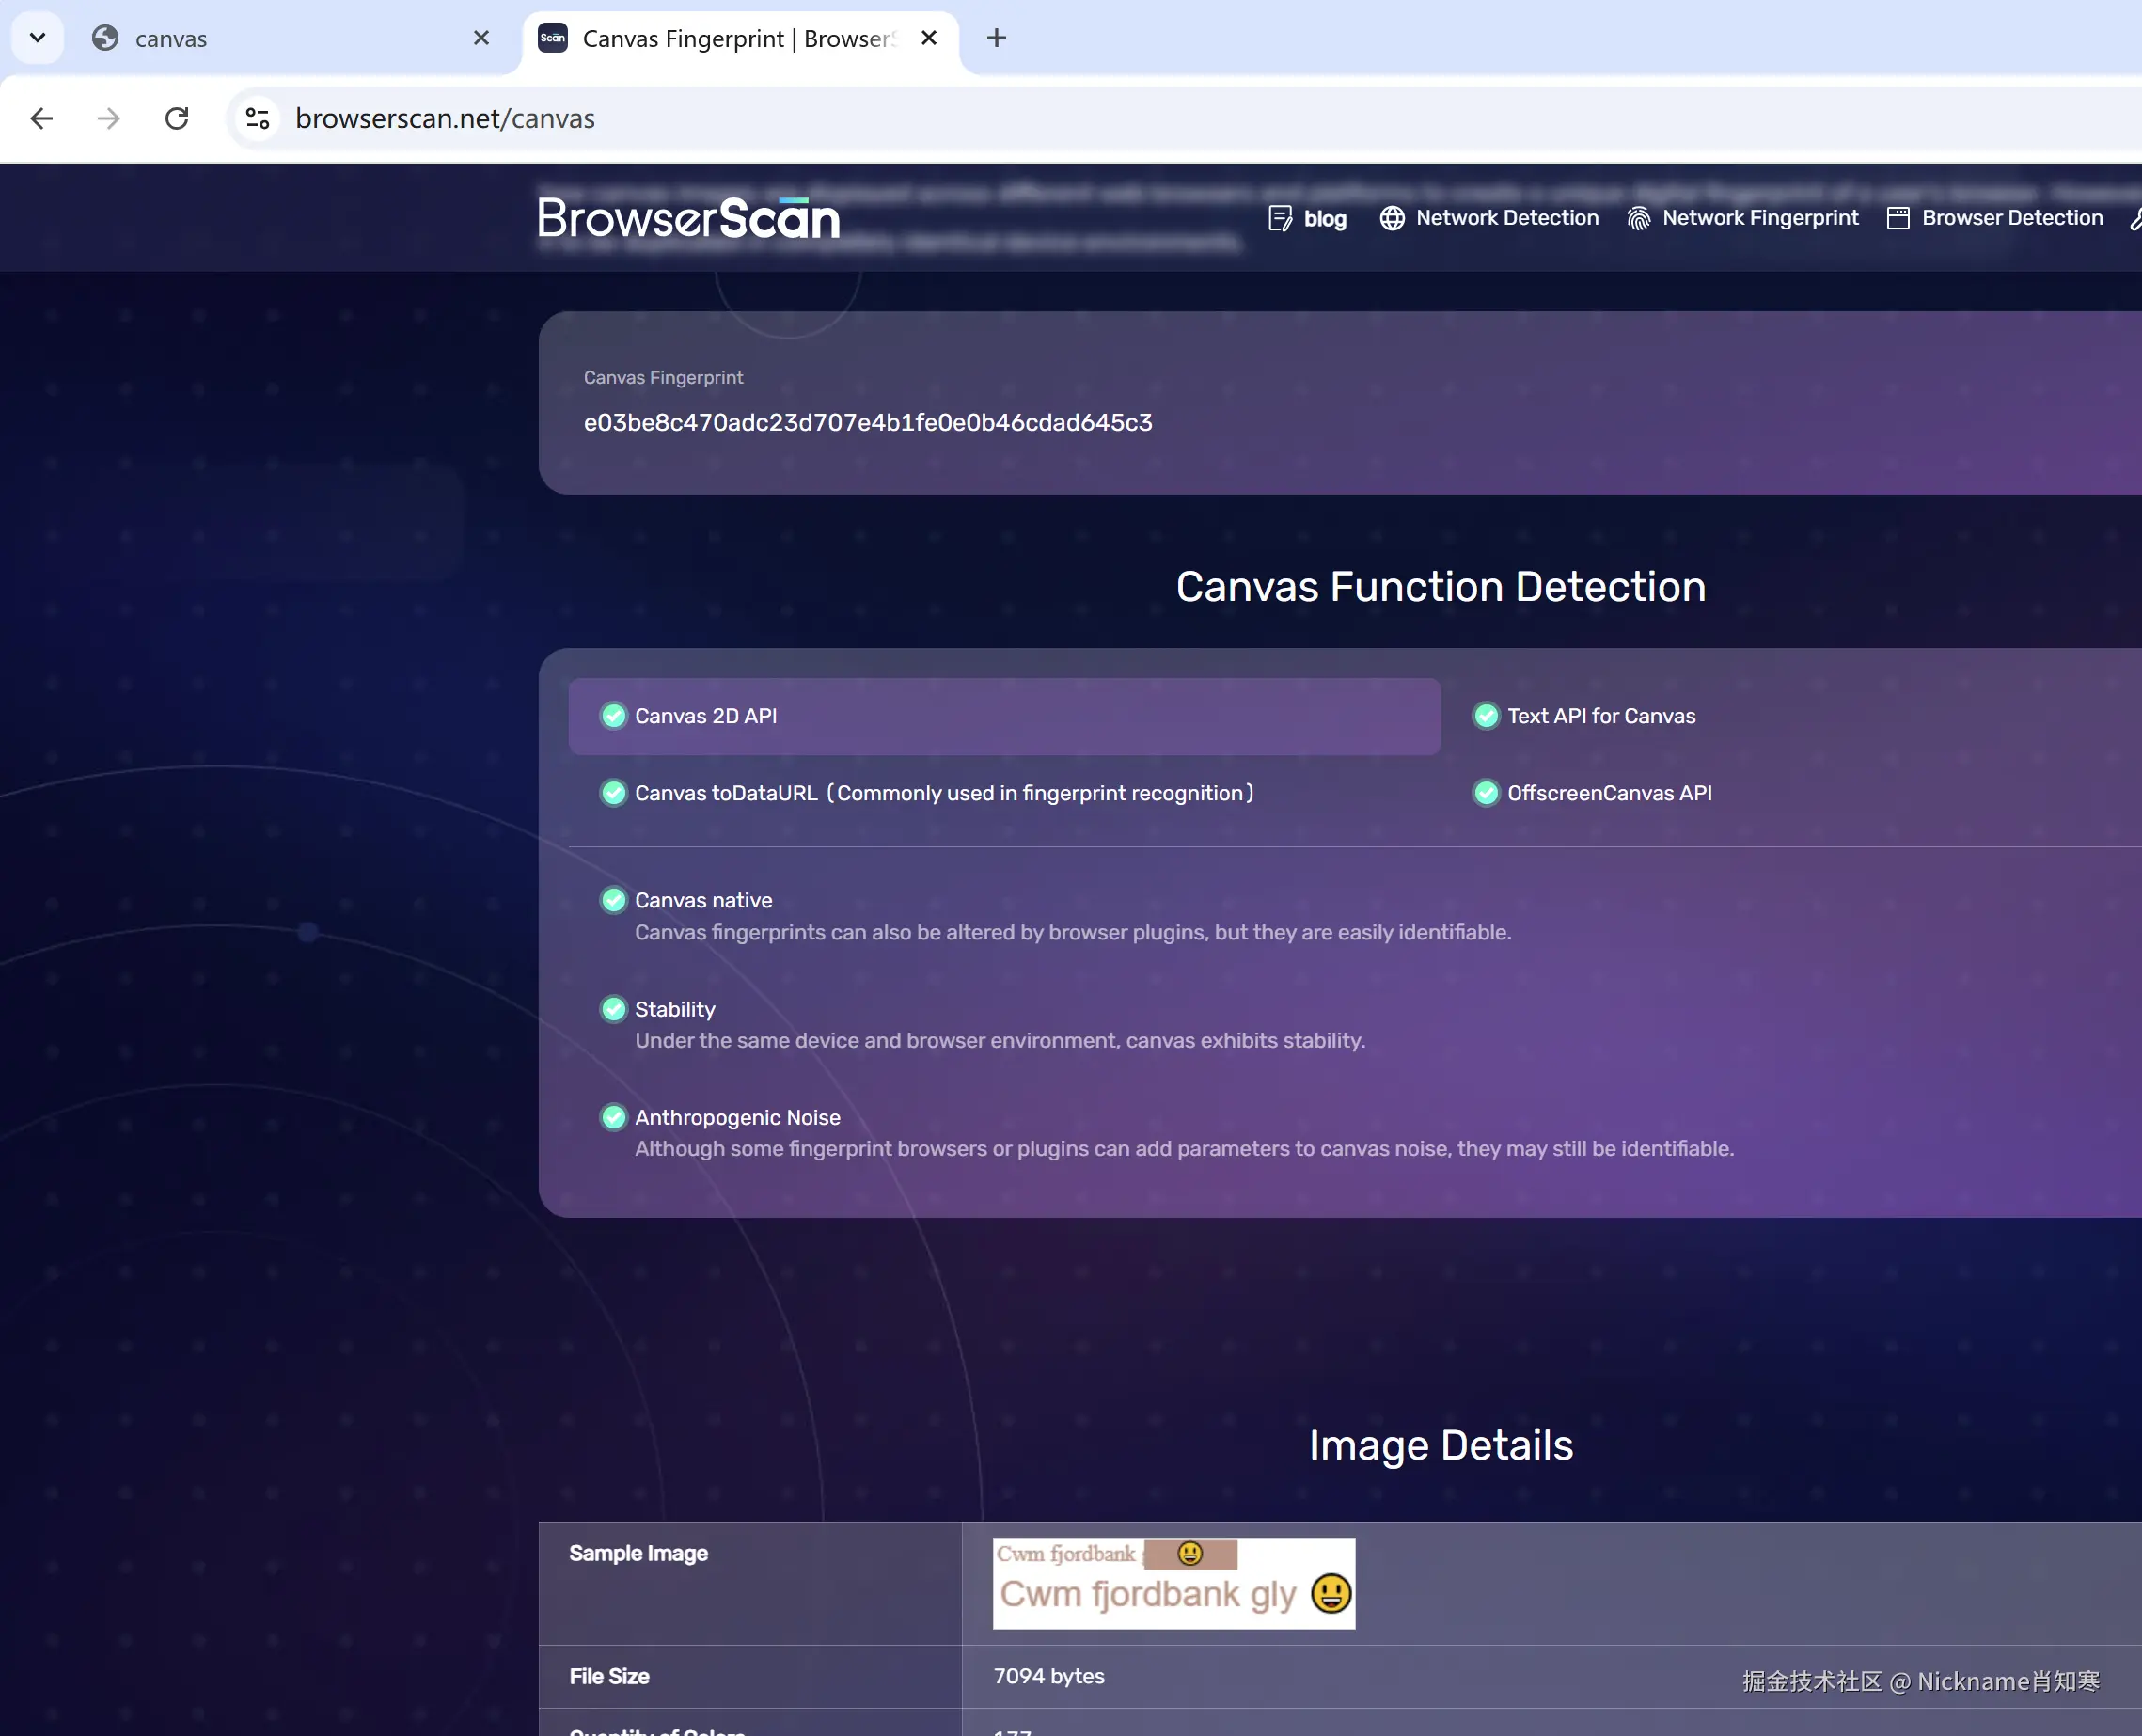Open the Browser Detection menu item
This screenshot has width=2142, height=1736.
2011,218
